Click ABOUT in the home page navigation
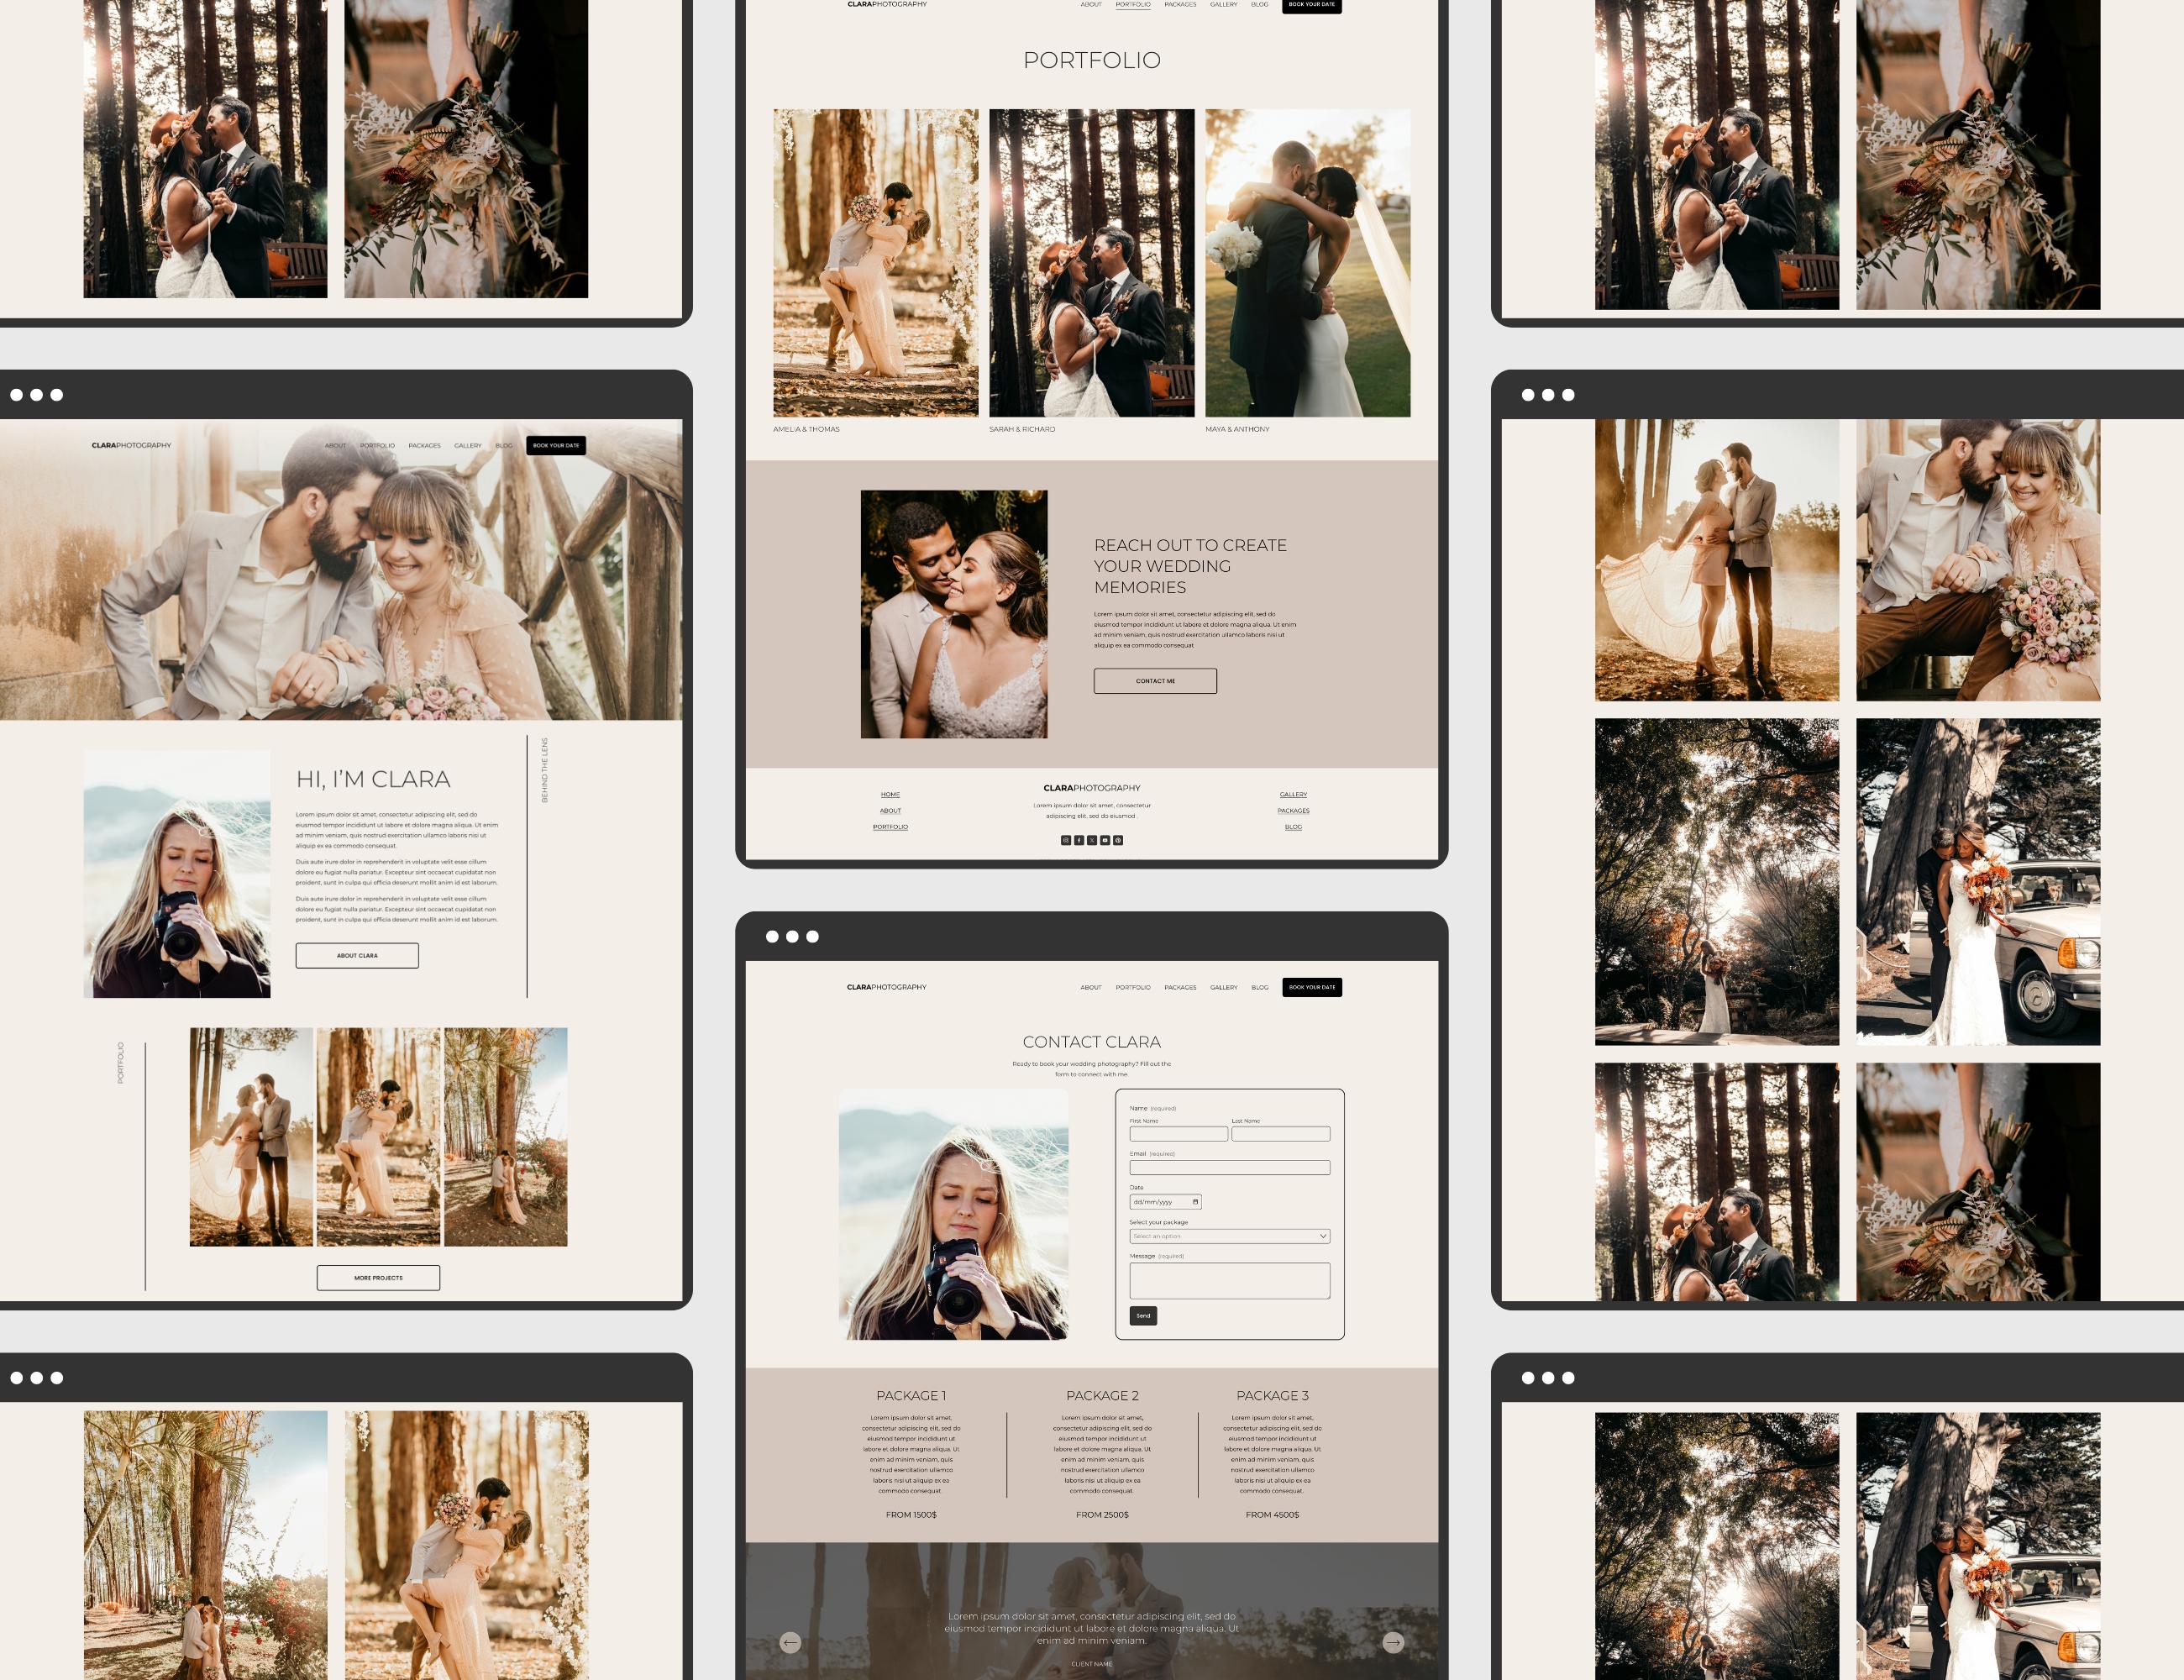This screenshot has width=2184, height=1680. click(336, 446)
